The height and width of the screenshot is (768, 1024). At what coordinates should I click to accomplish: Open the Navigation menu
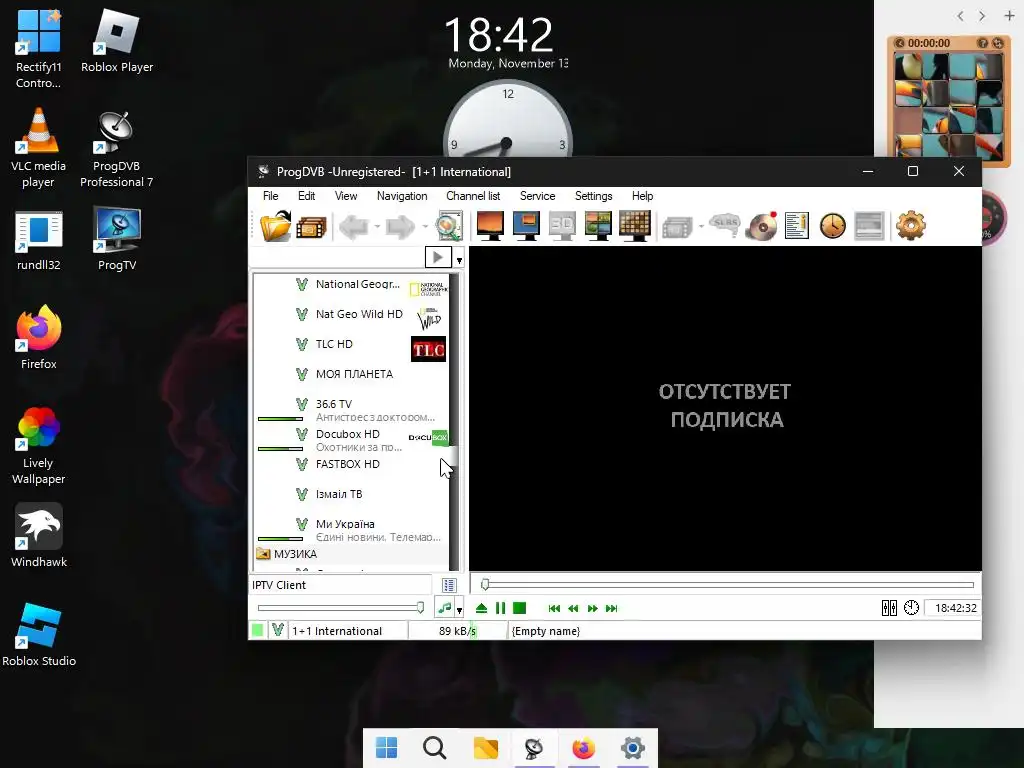[402, 196]
